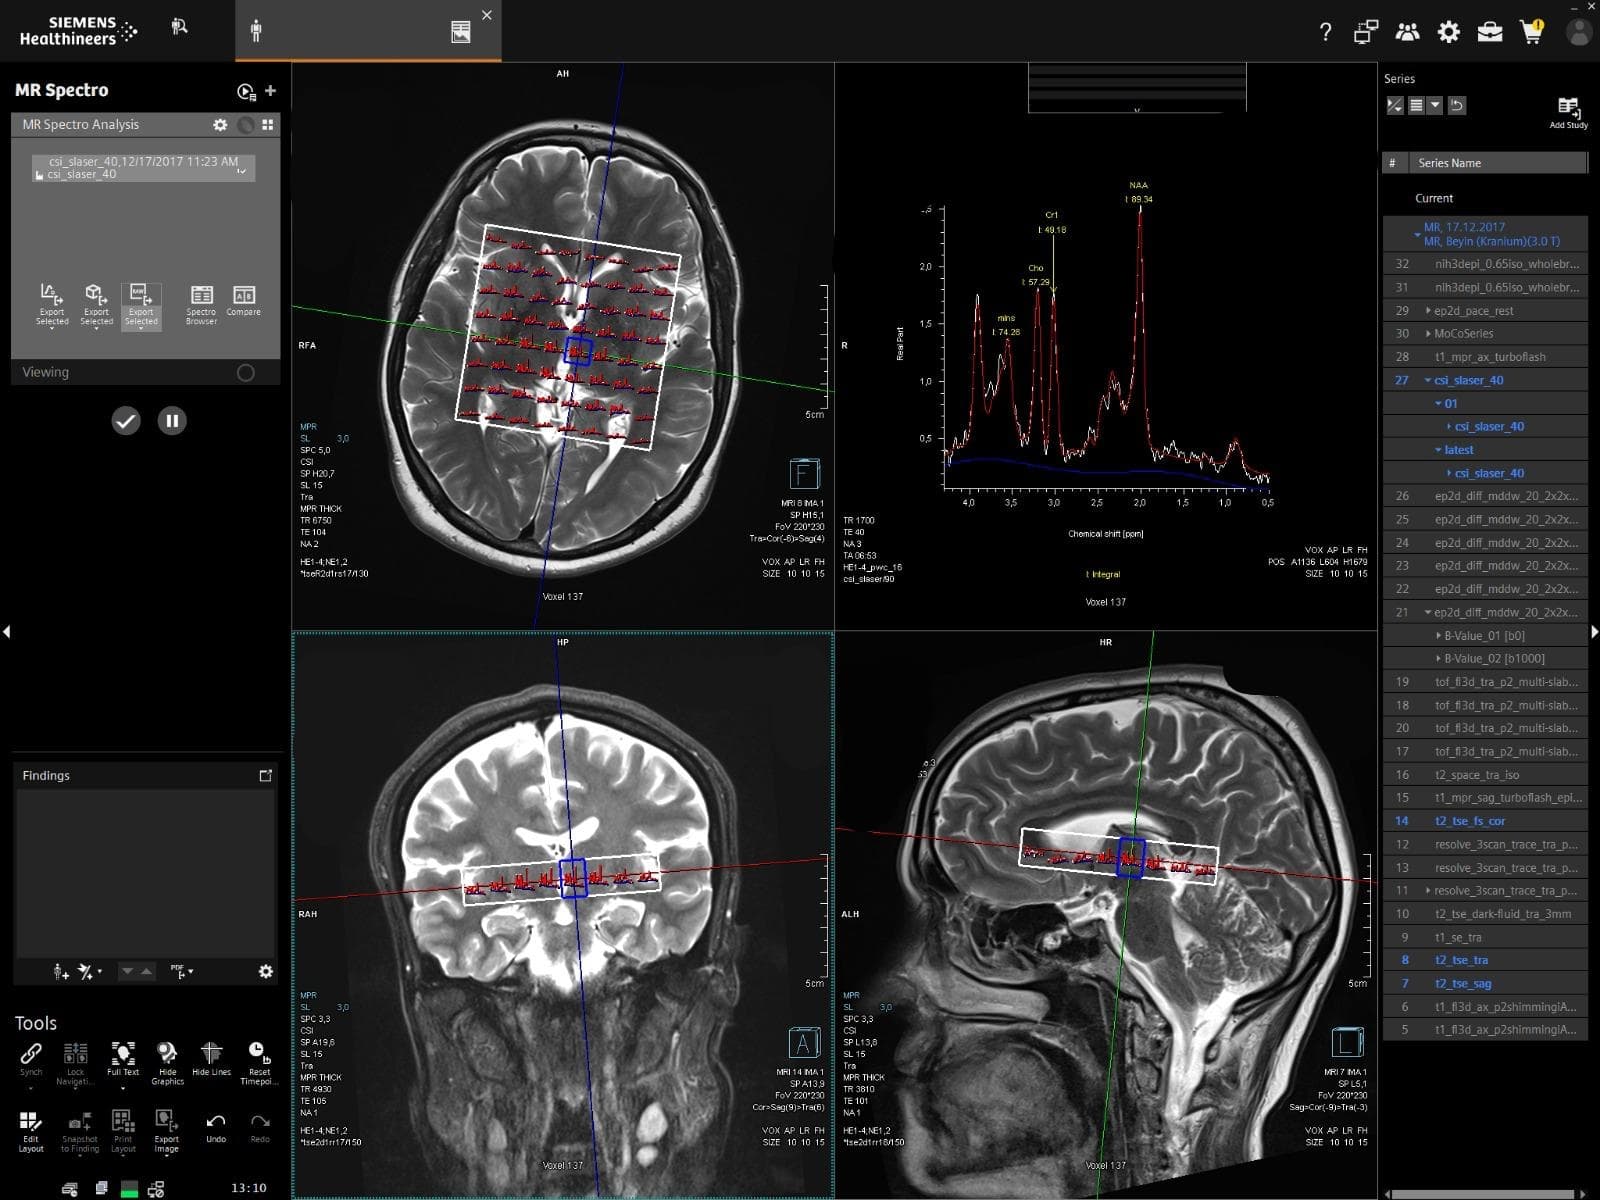The image size is (1600, 1200).
Task: Click the Compare icon
Action: click(243, 300)
